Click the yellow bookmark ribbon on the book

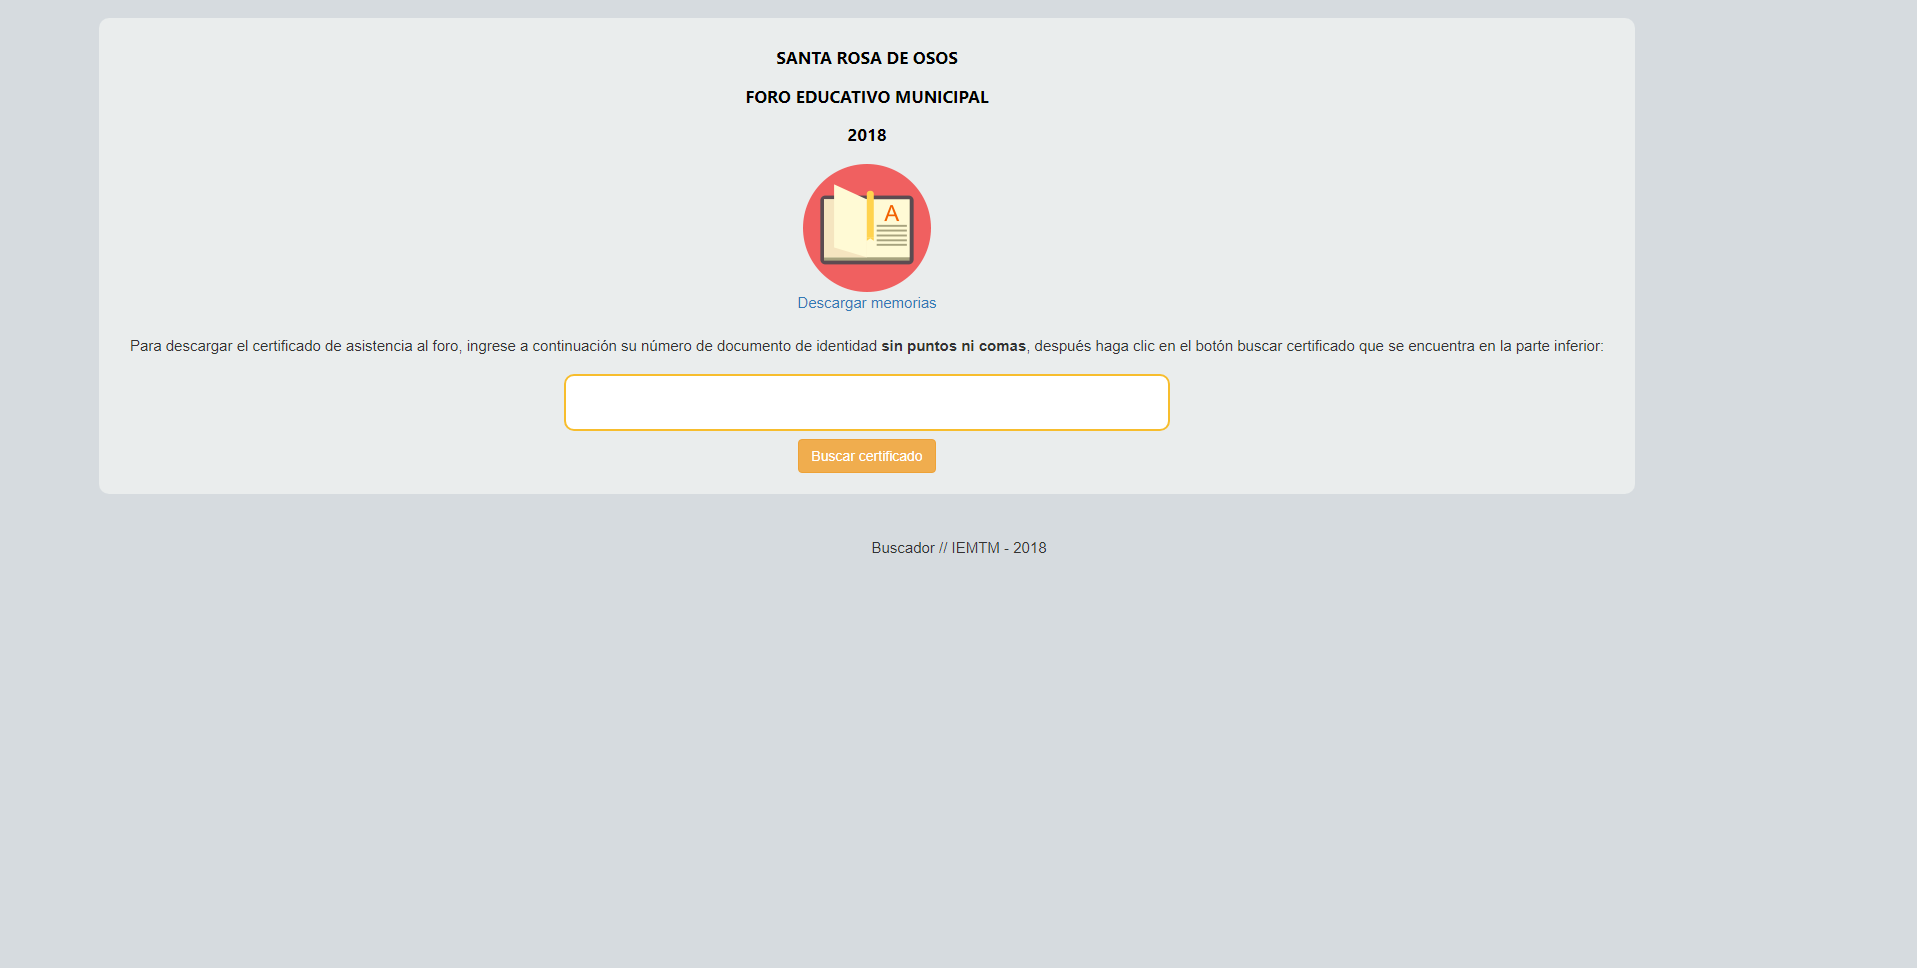pos(870,215)
